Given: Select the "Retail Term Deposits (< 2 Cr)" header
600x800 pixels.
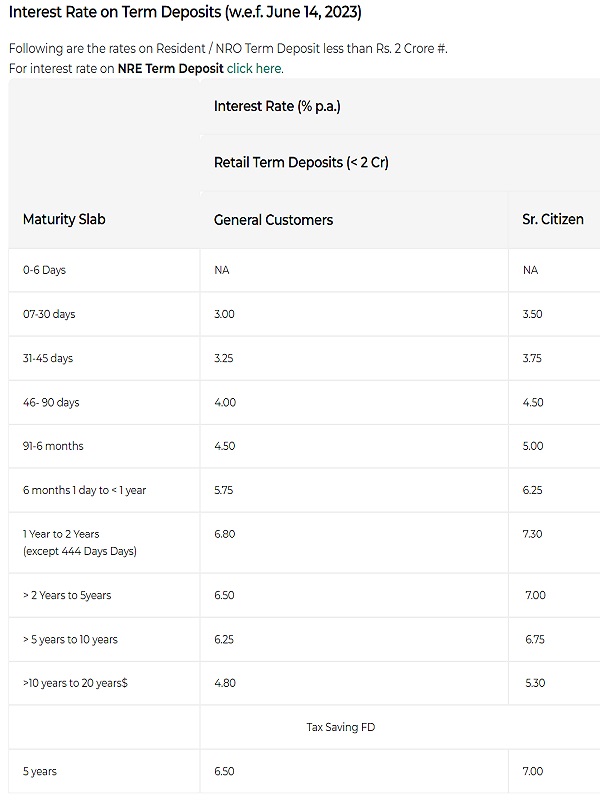Looking at the screenshot, I should pyautogui.click(x=301, y=162).
